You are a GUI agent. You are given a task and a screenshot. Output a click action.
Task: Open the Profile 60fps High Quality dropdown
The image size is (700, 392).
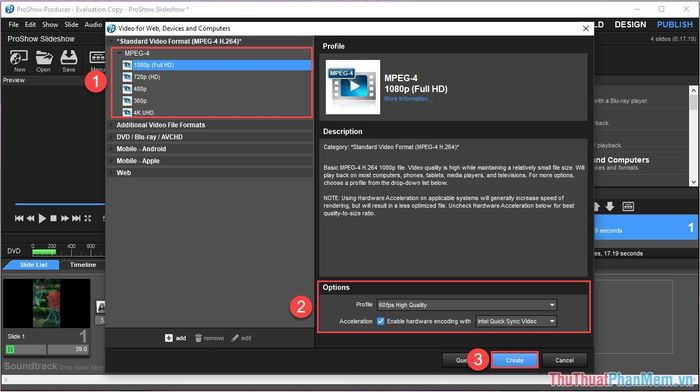coord(467,305)
